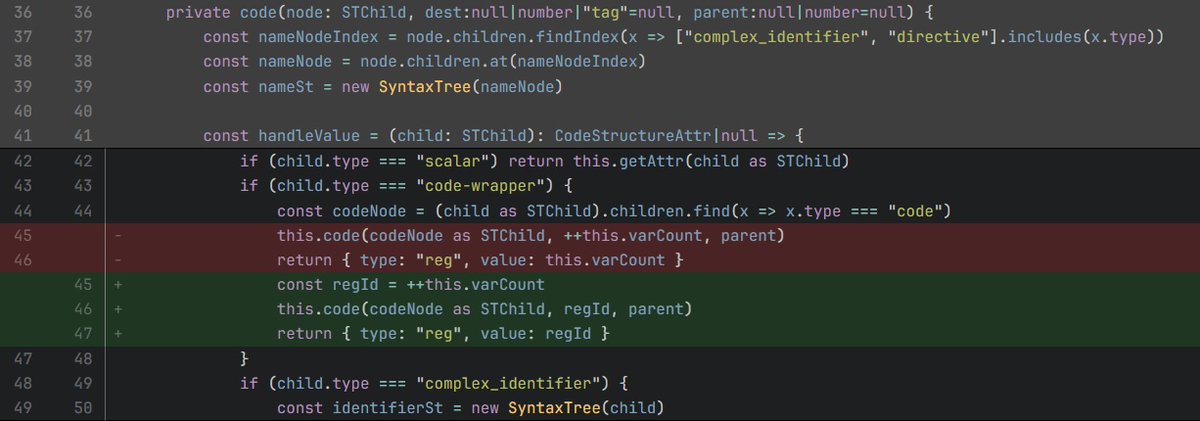The height and width of the screenshot is (421, 1200).
Task: Click line number 36 in the left old-version gutter column
Action: (x=23, y=12)
